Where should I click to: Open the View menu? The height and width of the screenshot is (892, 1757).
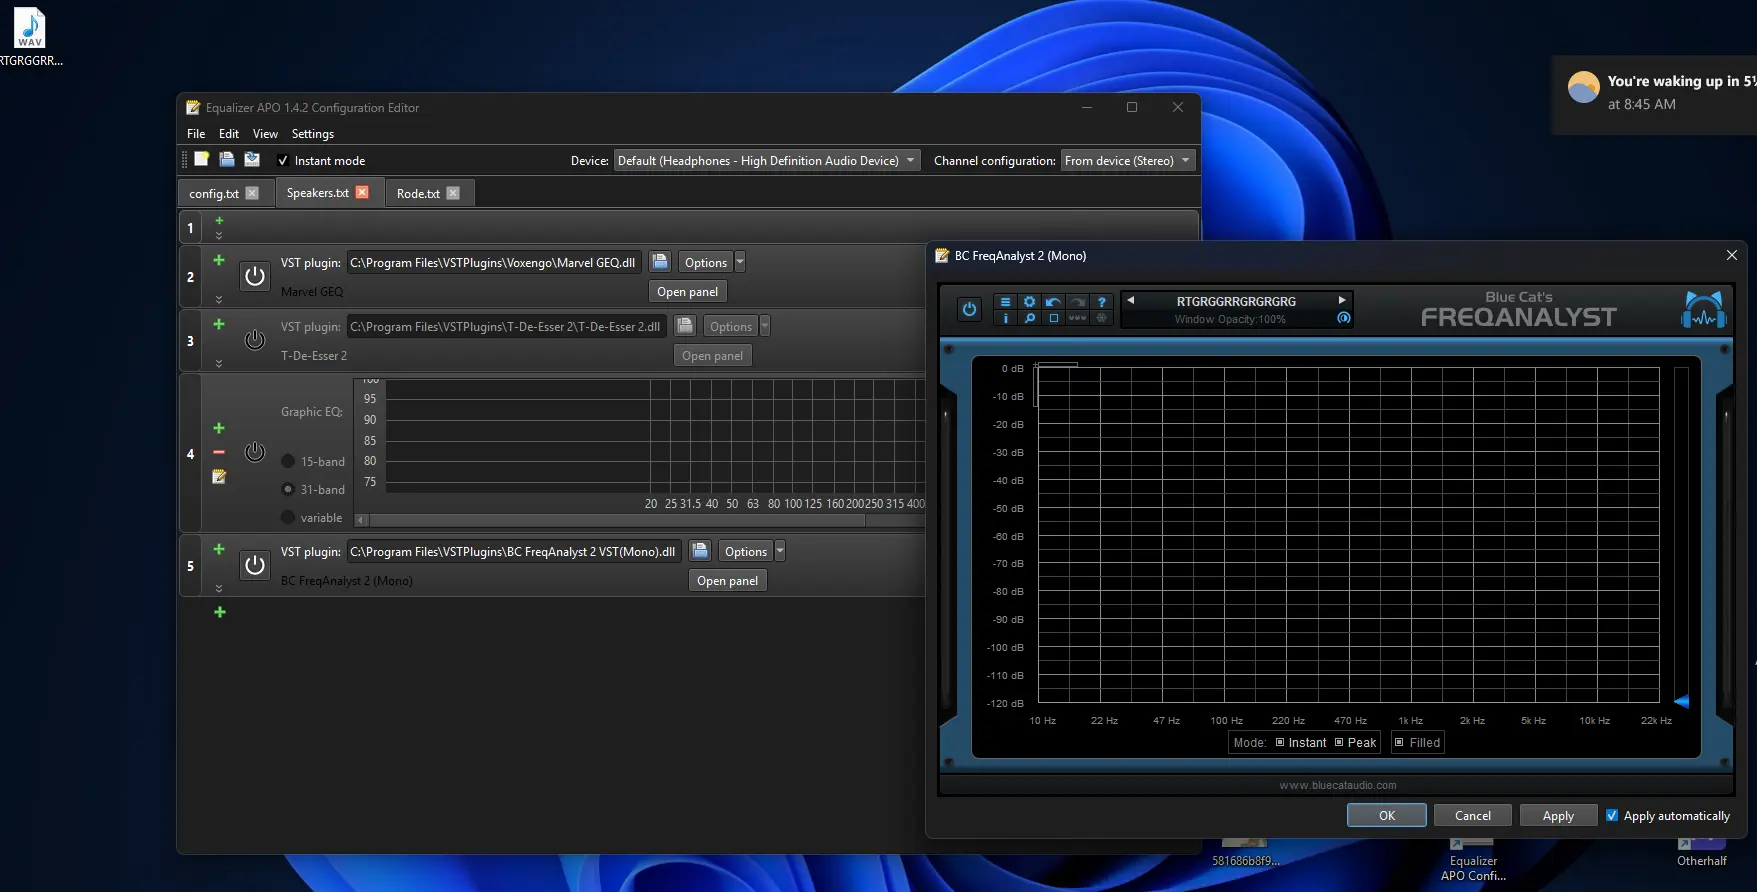coord(265,134)
